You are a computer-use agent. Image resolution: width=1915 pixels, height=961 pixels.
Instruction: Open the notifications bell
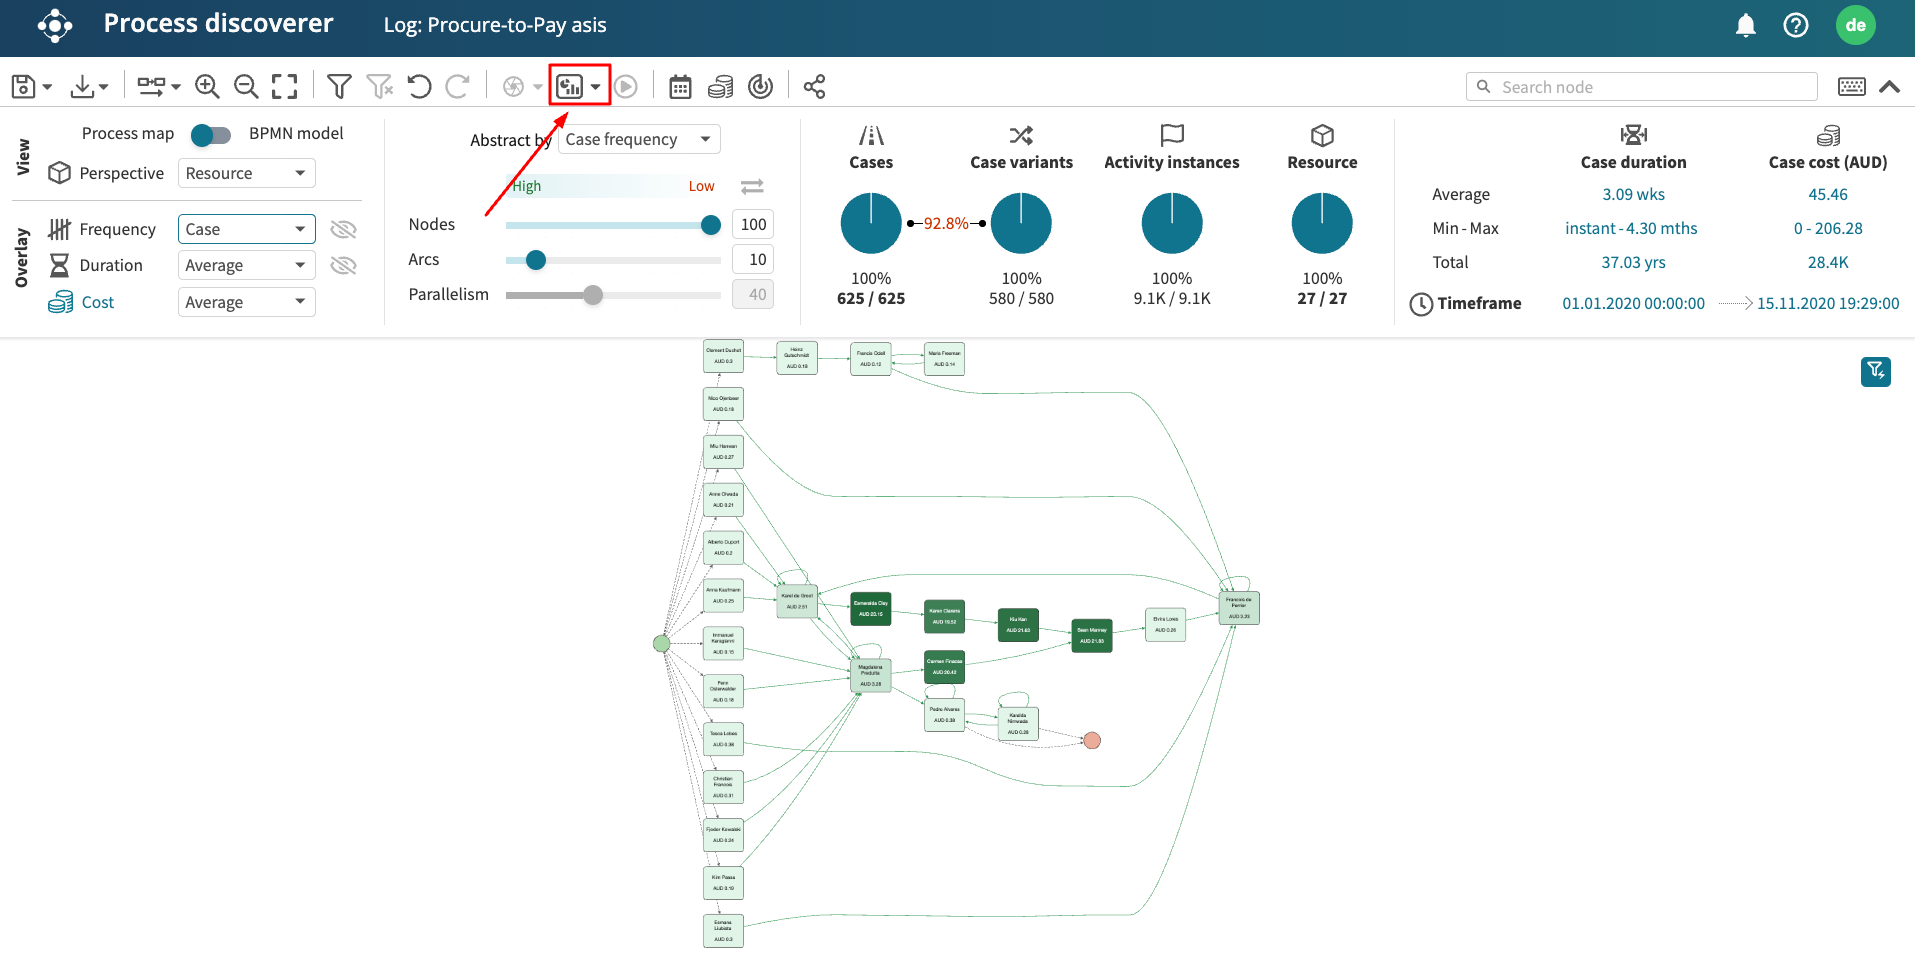[x=1745, y=25]
